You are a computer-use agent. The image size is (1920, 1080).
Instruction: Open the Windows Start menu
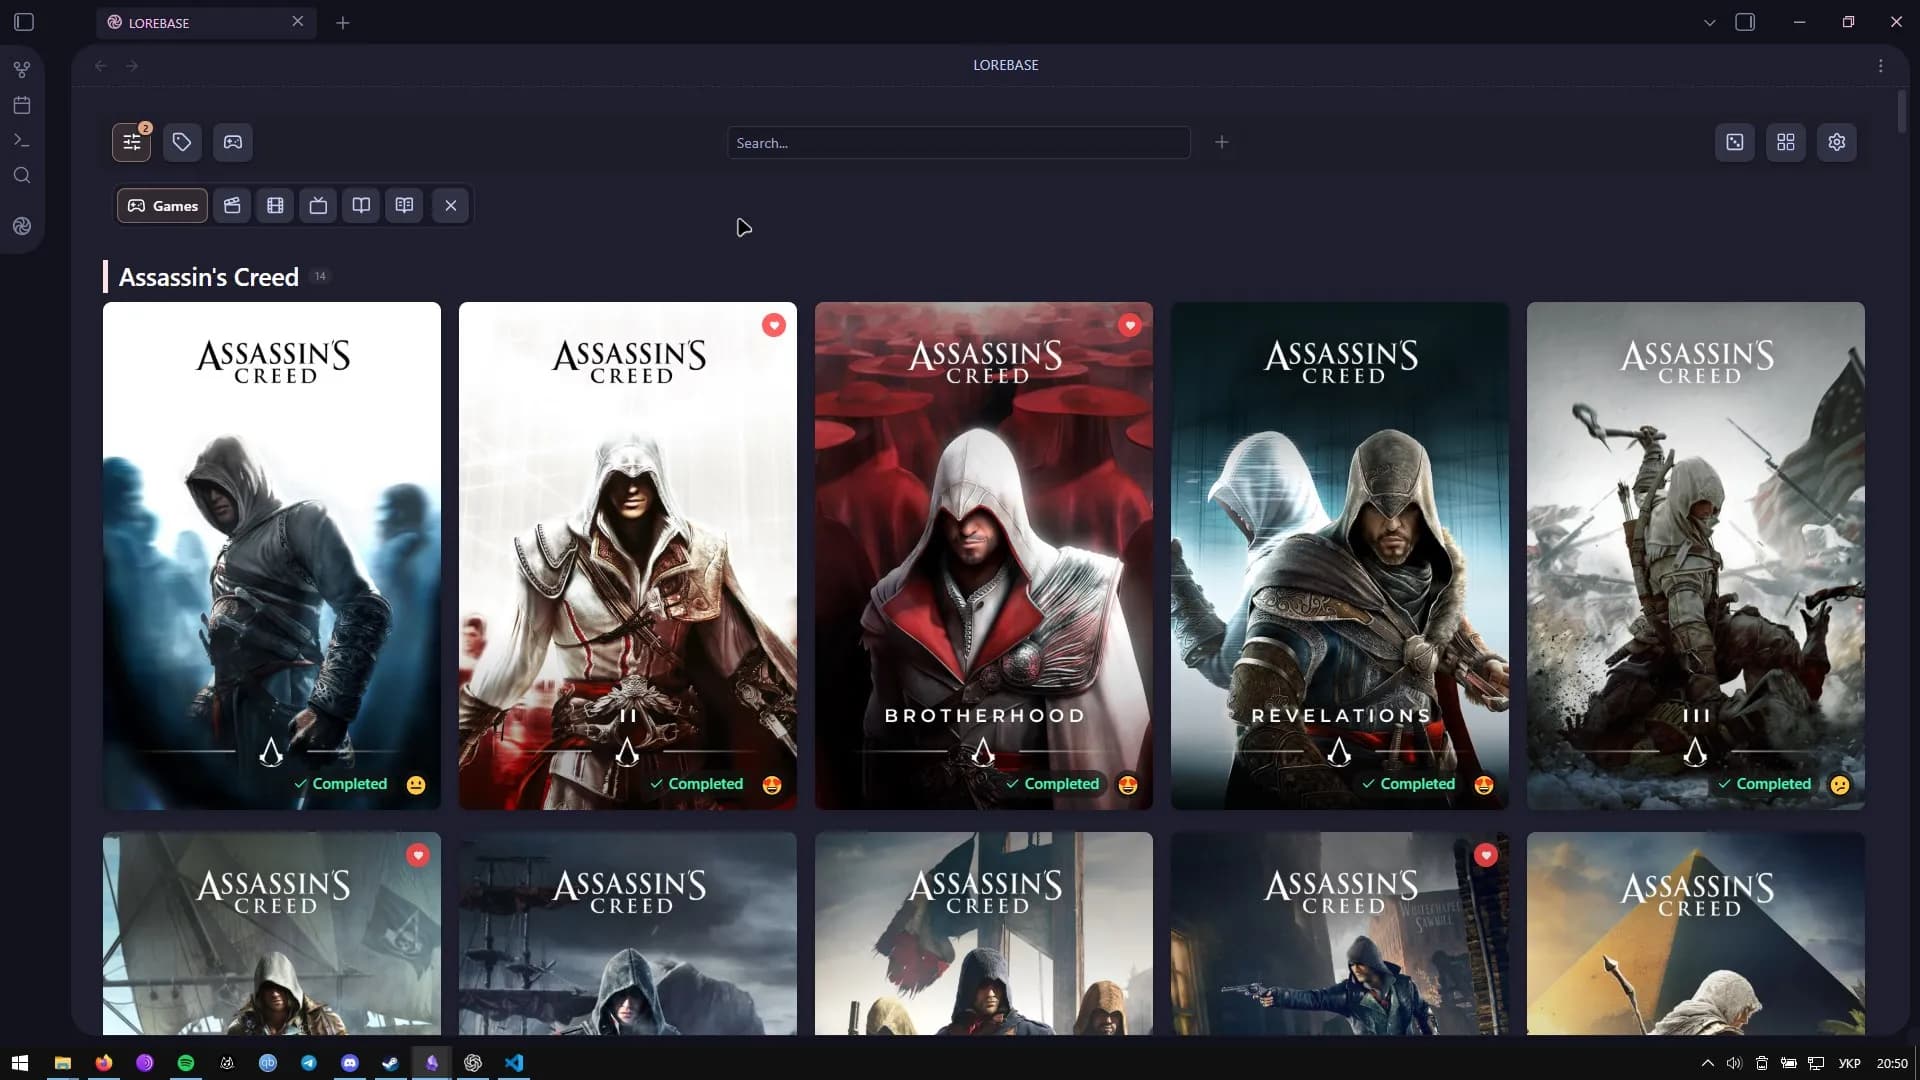point(20,1063)
